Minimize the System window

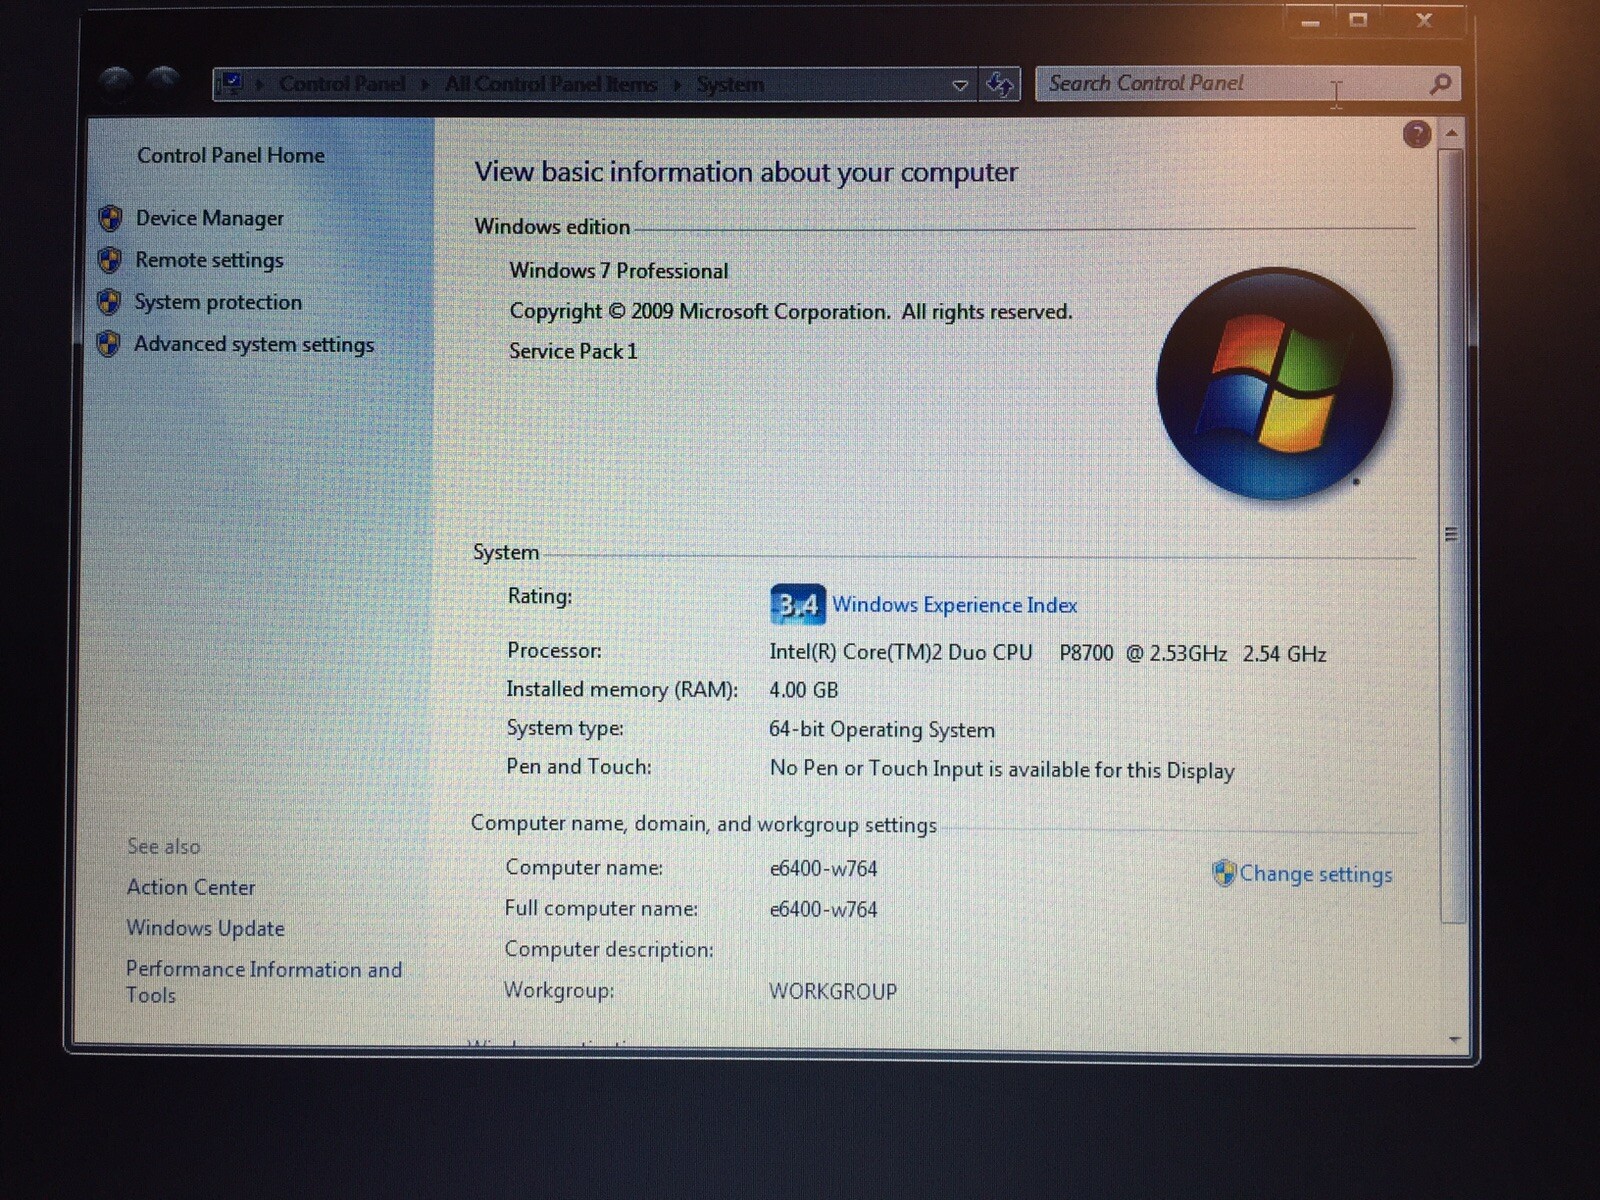pos(1310,21)
